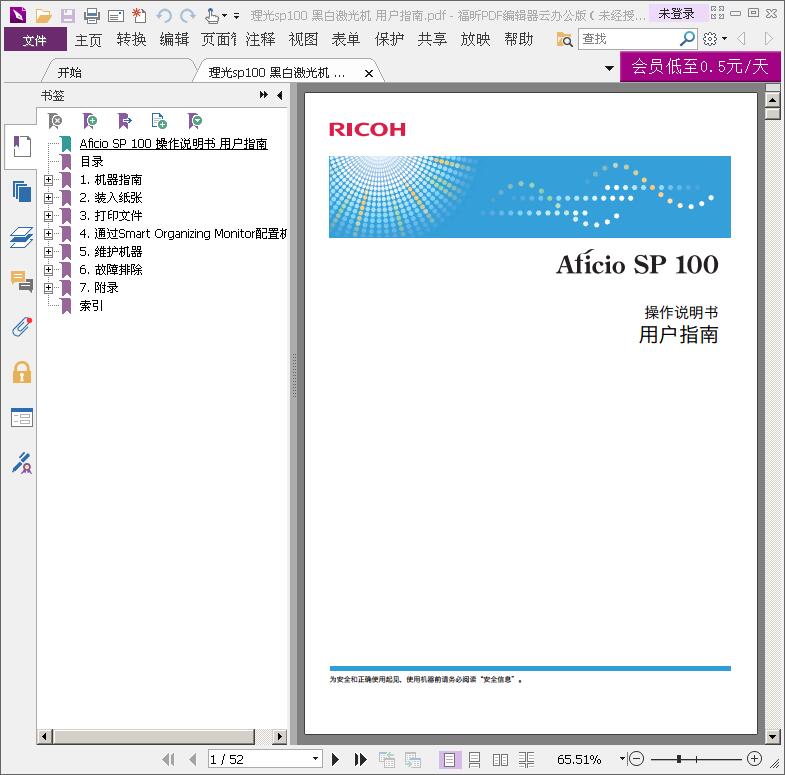
Task: Click the 查找 search input field
Action: [x=628, y=39]
